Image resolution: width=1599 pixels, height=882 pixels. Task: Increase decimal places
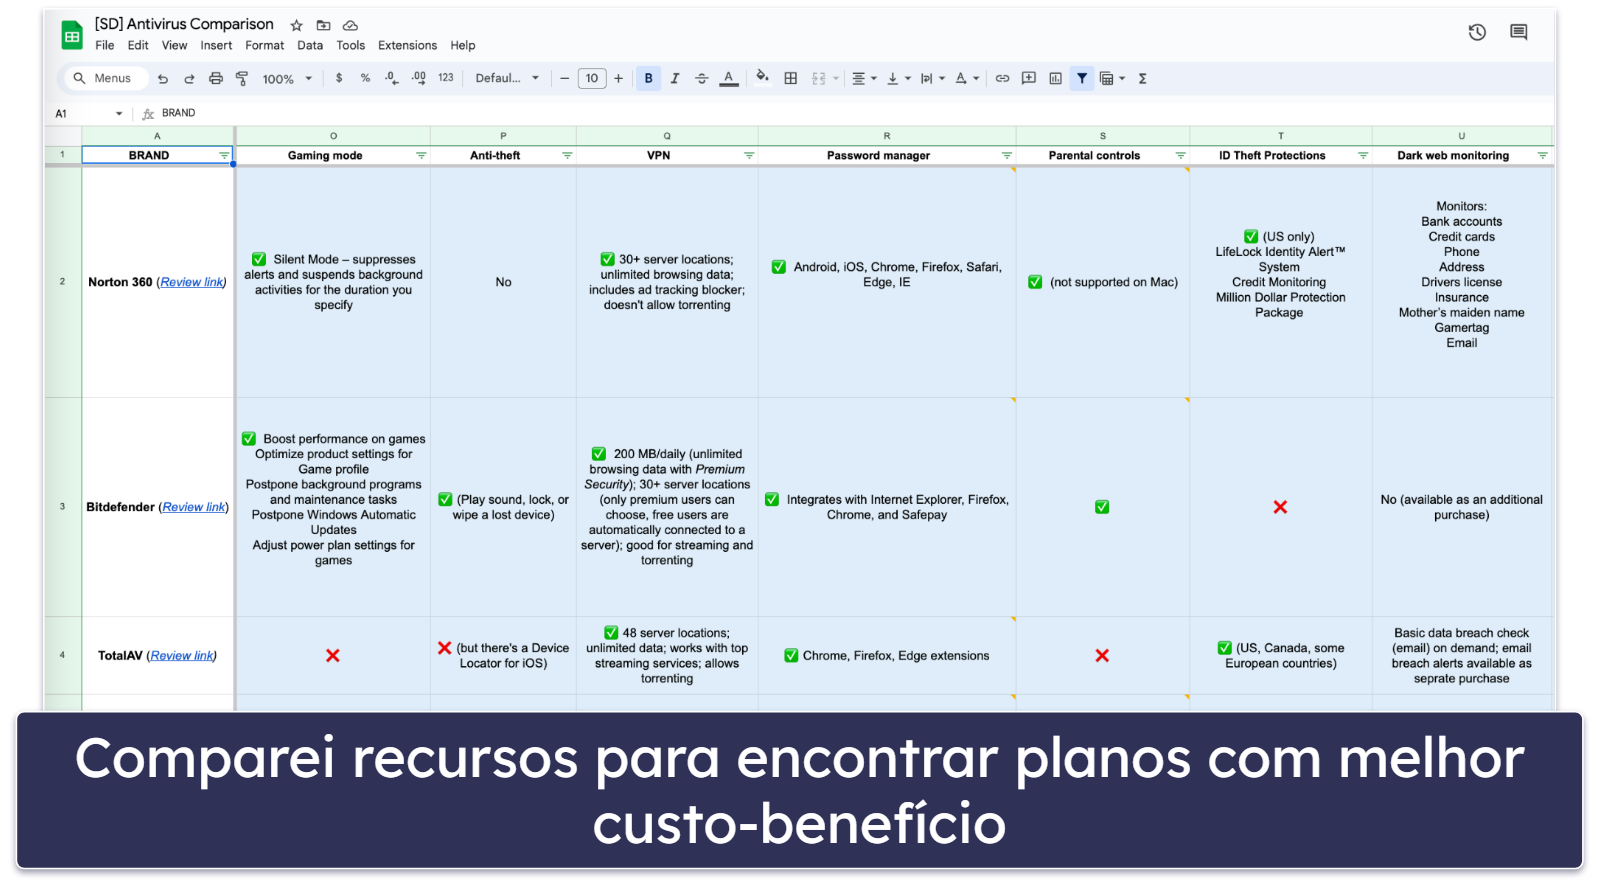pos(418,78)
